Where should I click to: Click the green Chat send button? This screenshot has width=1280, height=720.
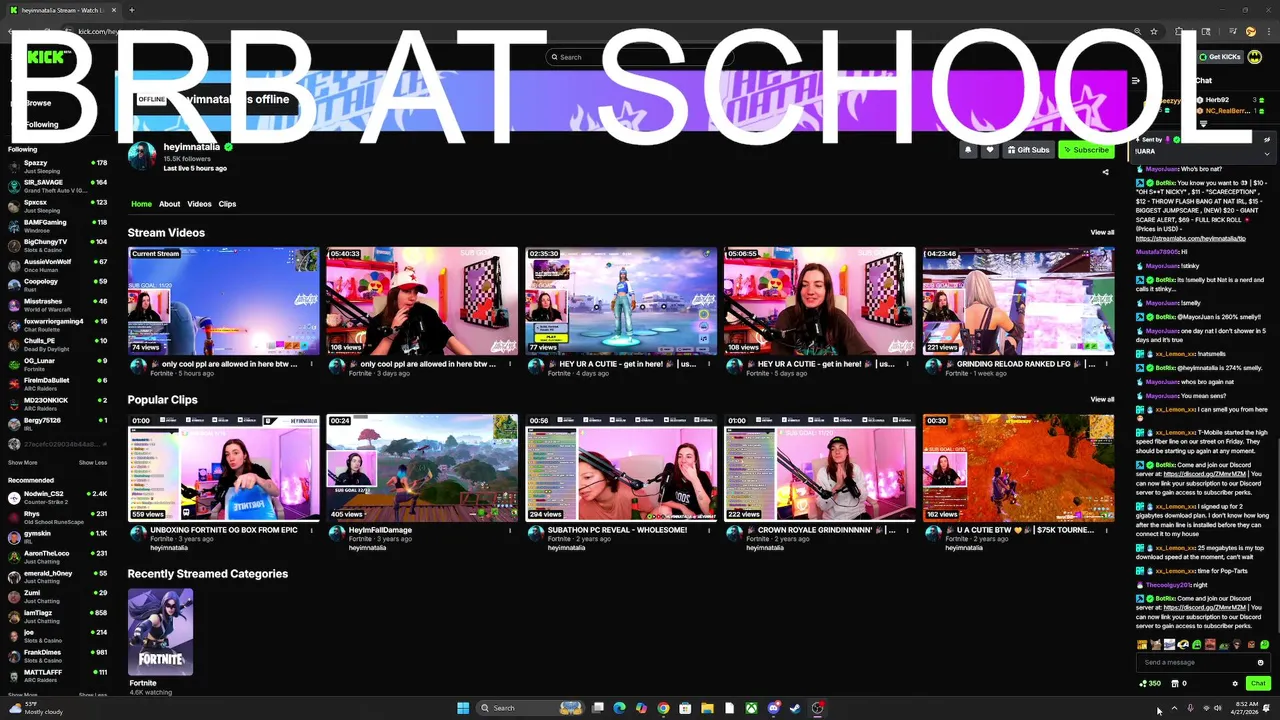coord(1258,684)
